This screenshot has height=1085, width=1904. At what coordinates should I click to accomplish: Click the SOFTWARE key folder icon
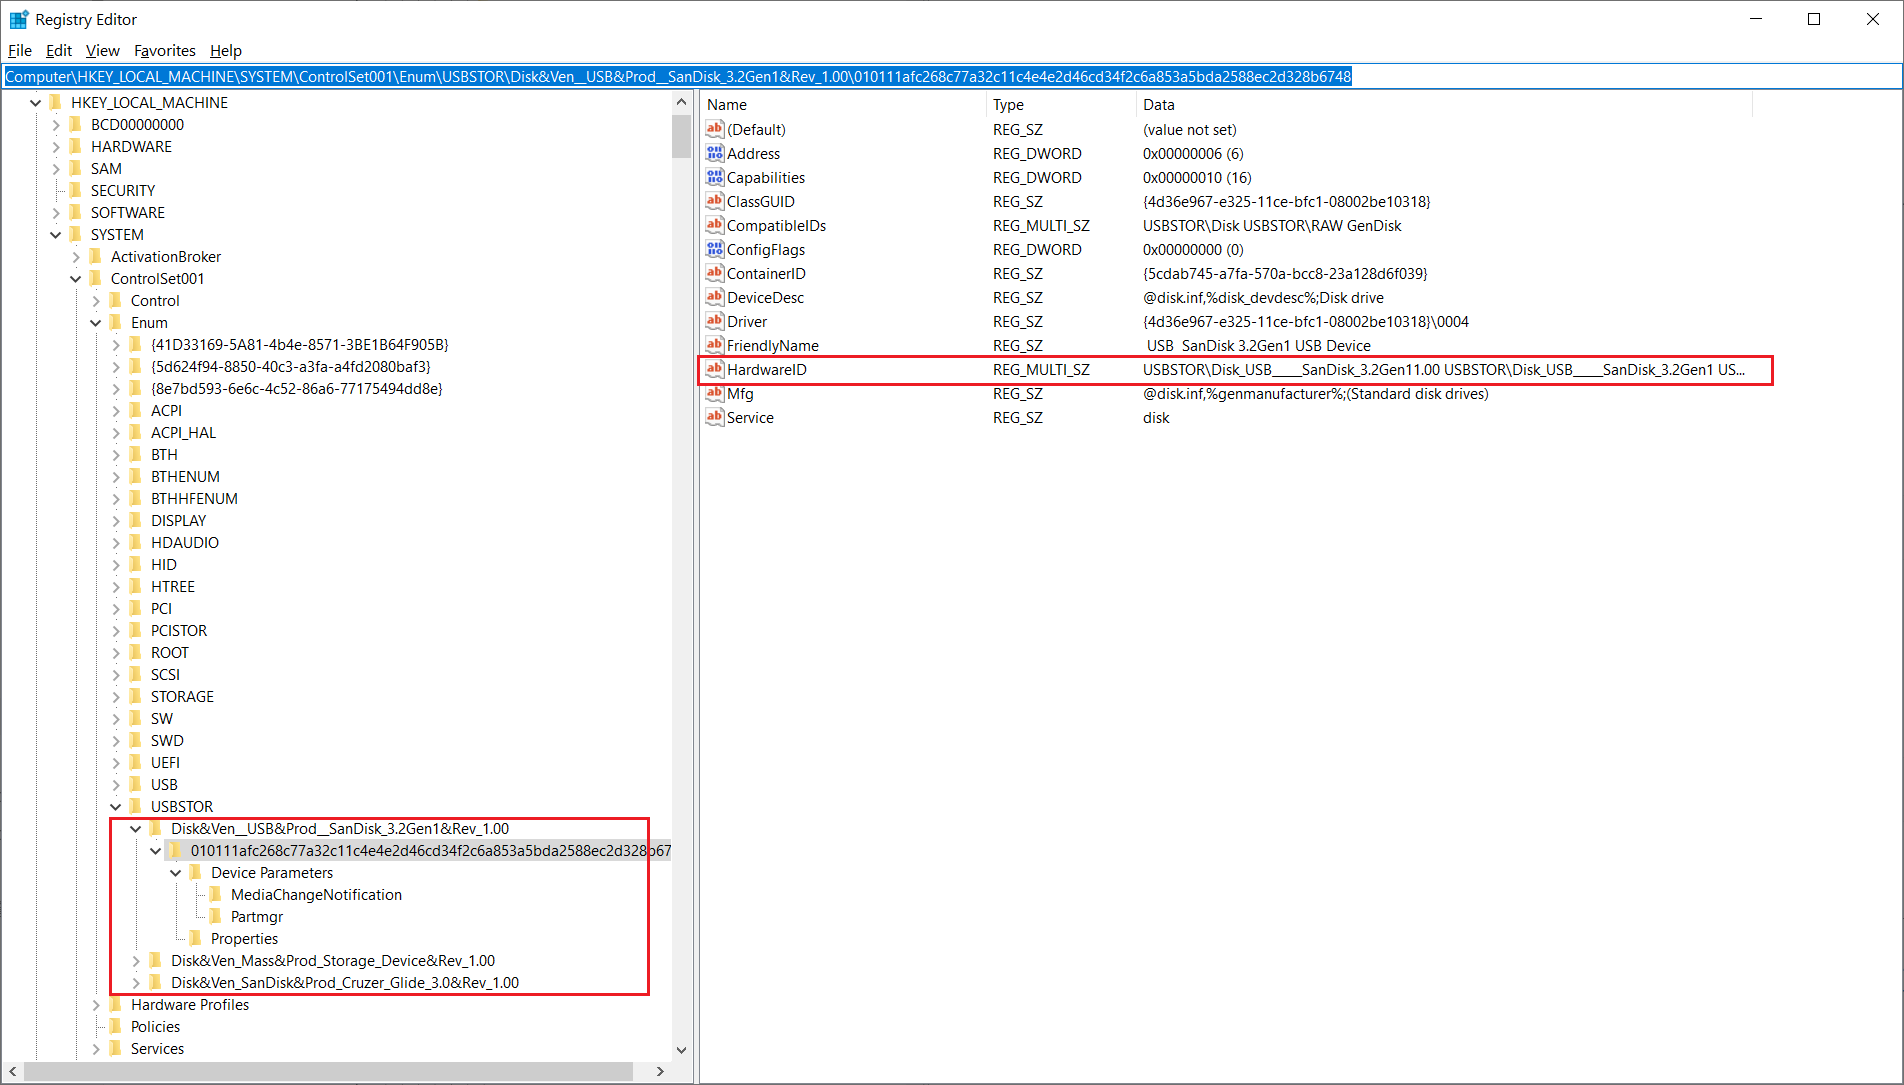pyautogui.click(x=76, y=212)
